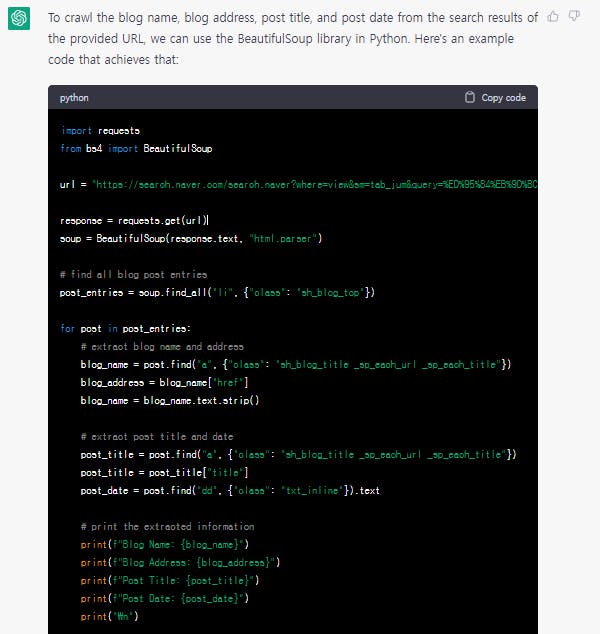
Task: Click the '# find all blog post entries' comment
Action: tap(133, 275)
